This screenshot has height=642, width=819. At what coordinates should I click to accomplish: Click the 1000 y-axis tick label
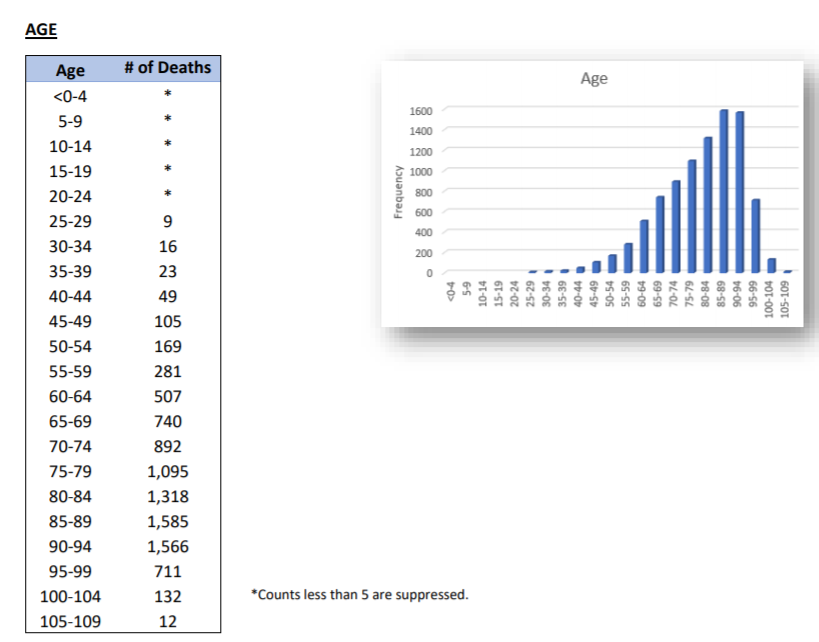421,172
